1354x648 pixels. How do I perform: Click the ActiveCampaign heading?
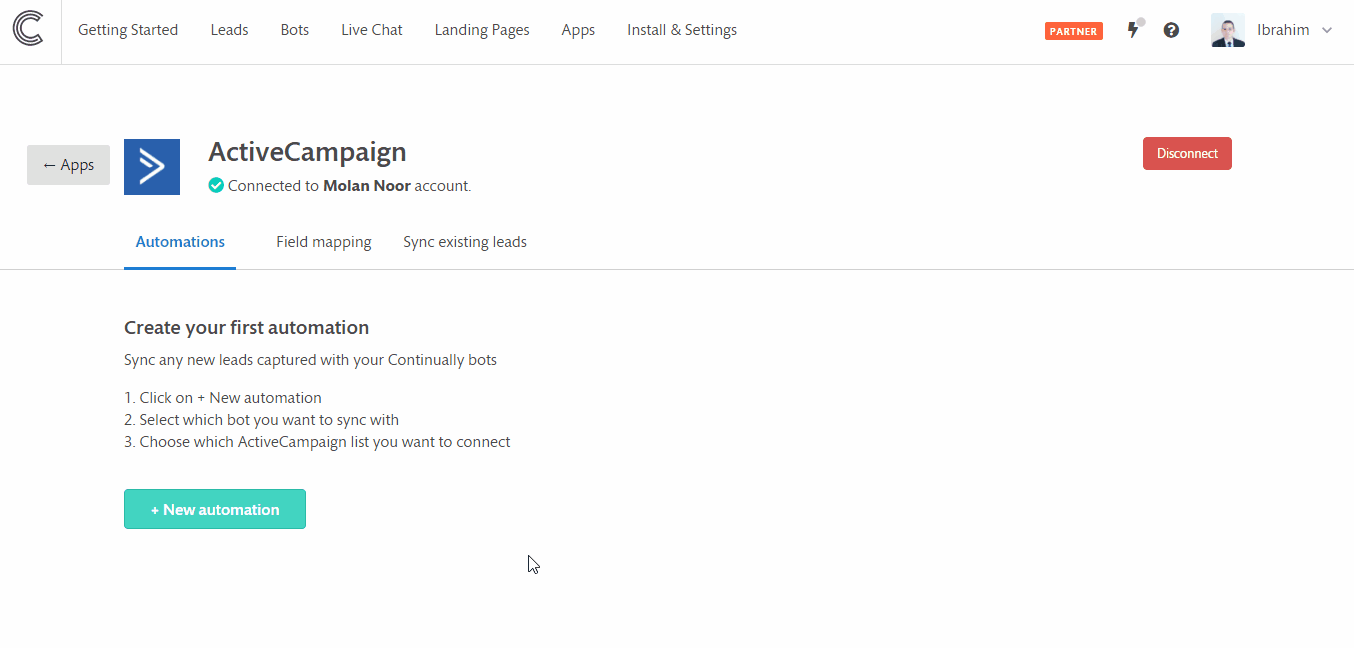click(x=307, y=152)
